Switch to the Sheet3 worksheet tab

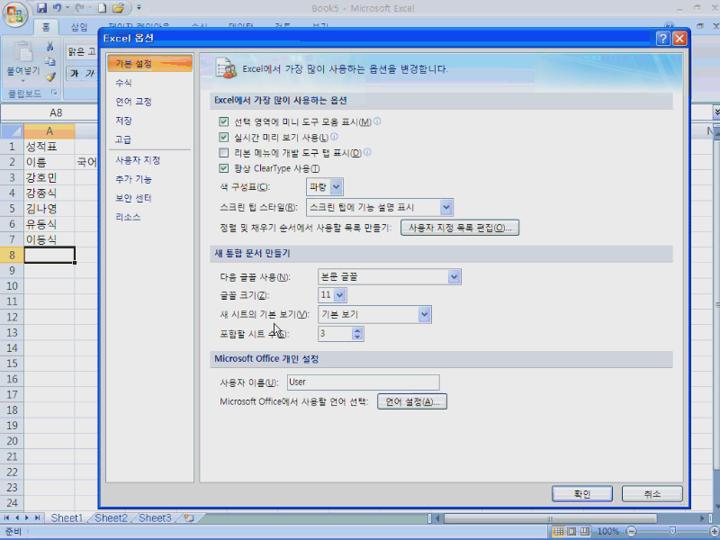tap(155, 518)
